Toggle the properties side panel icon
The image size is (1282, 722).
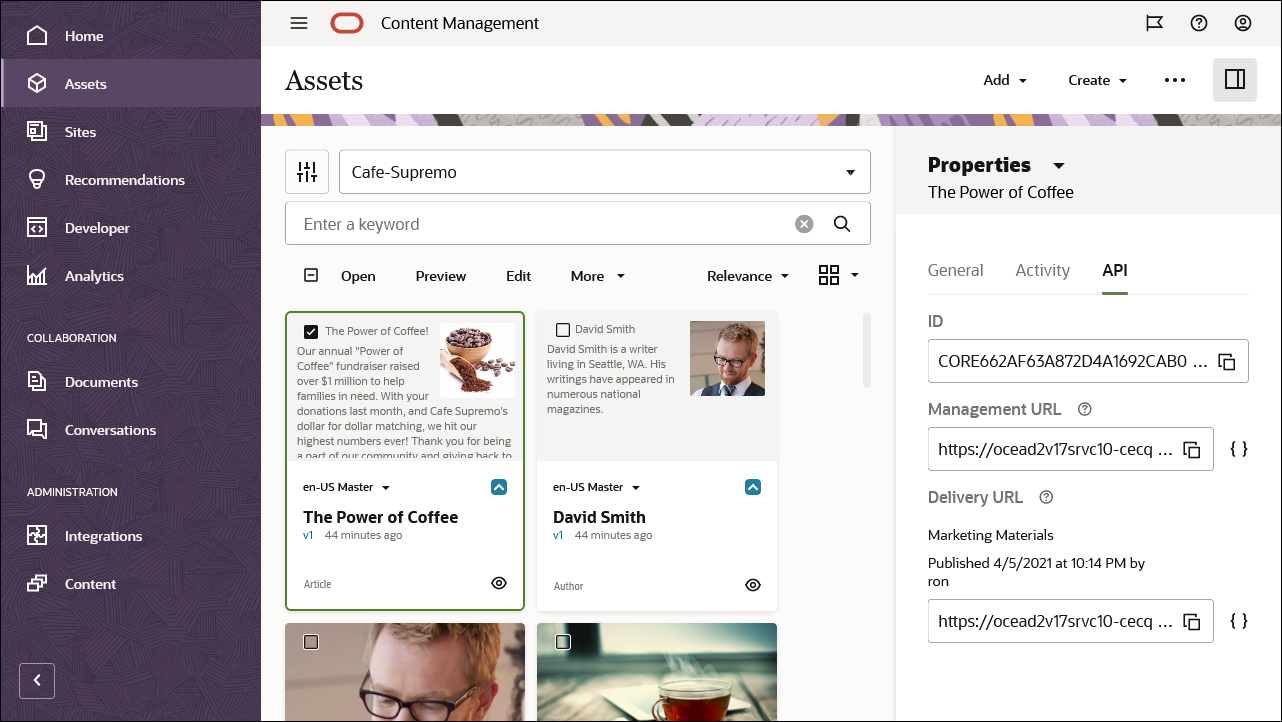(1235, 80)
